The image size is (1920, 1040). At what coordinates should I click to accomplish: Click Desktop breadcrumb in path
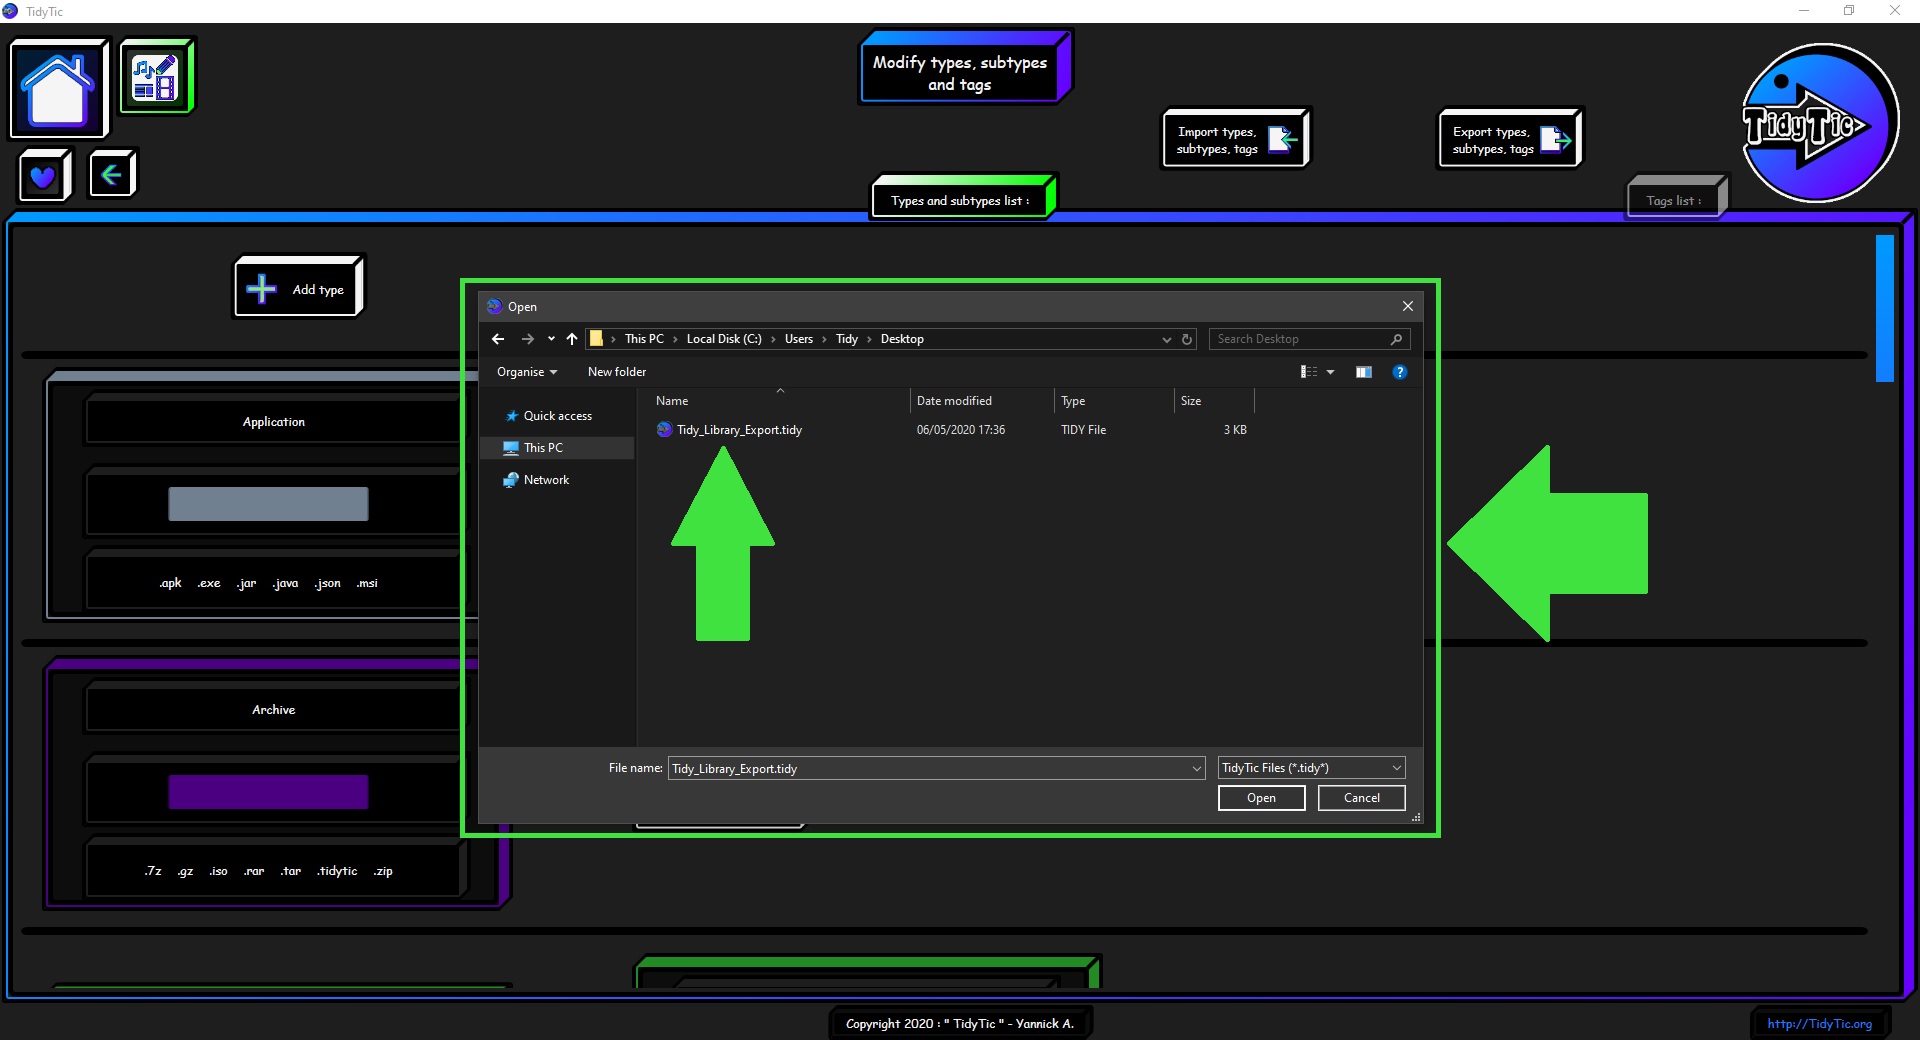(902, 339)
